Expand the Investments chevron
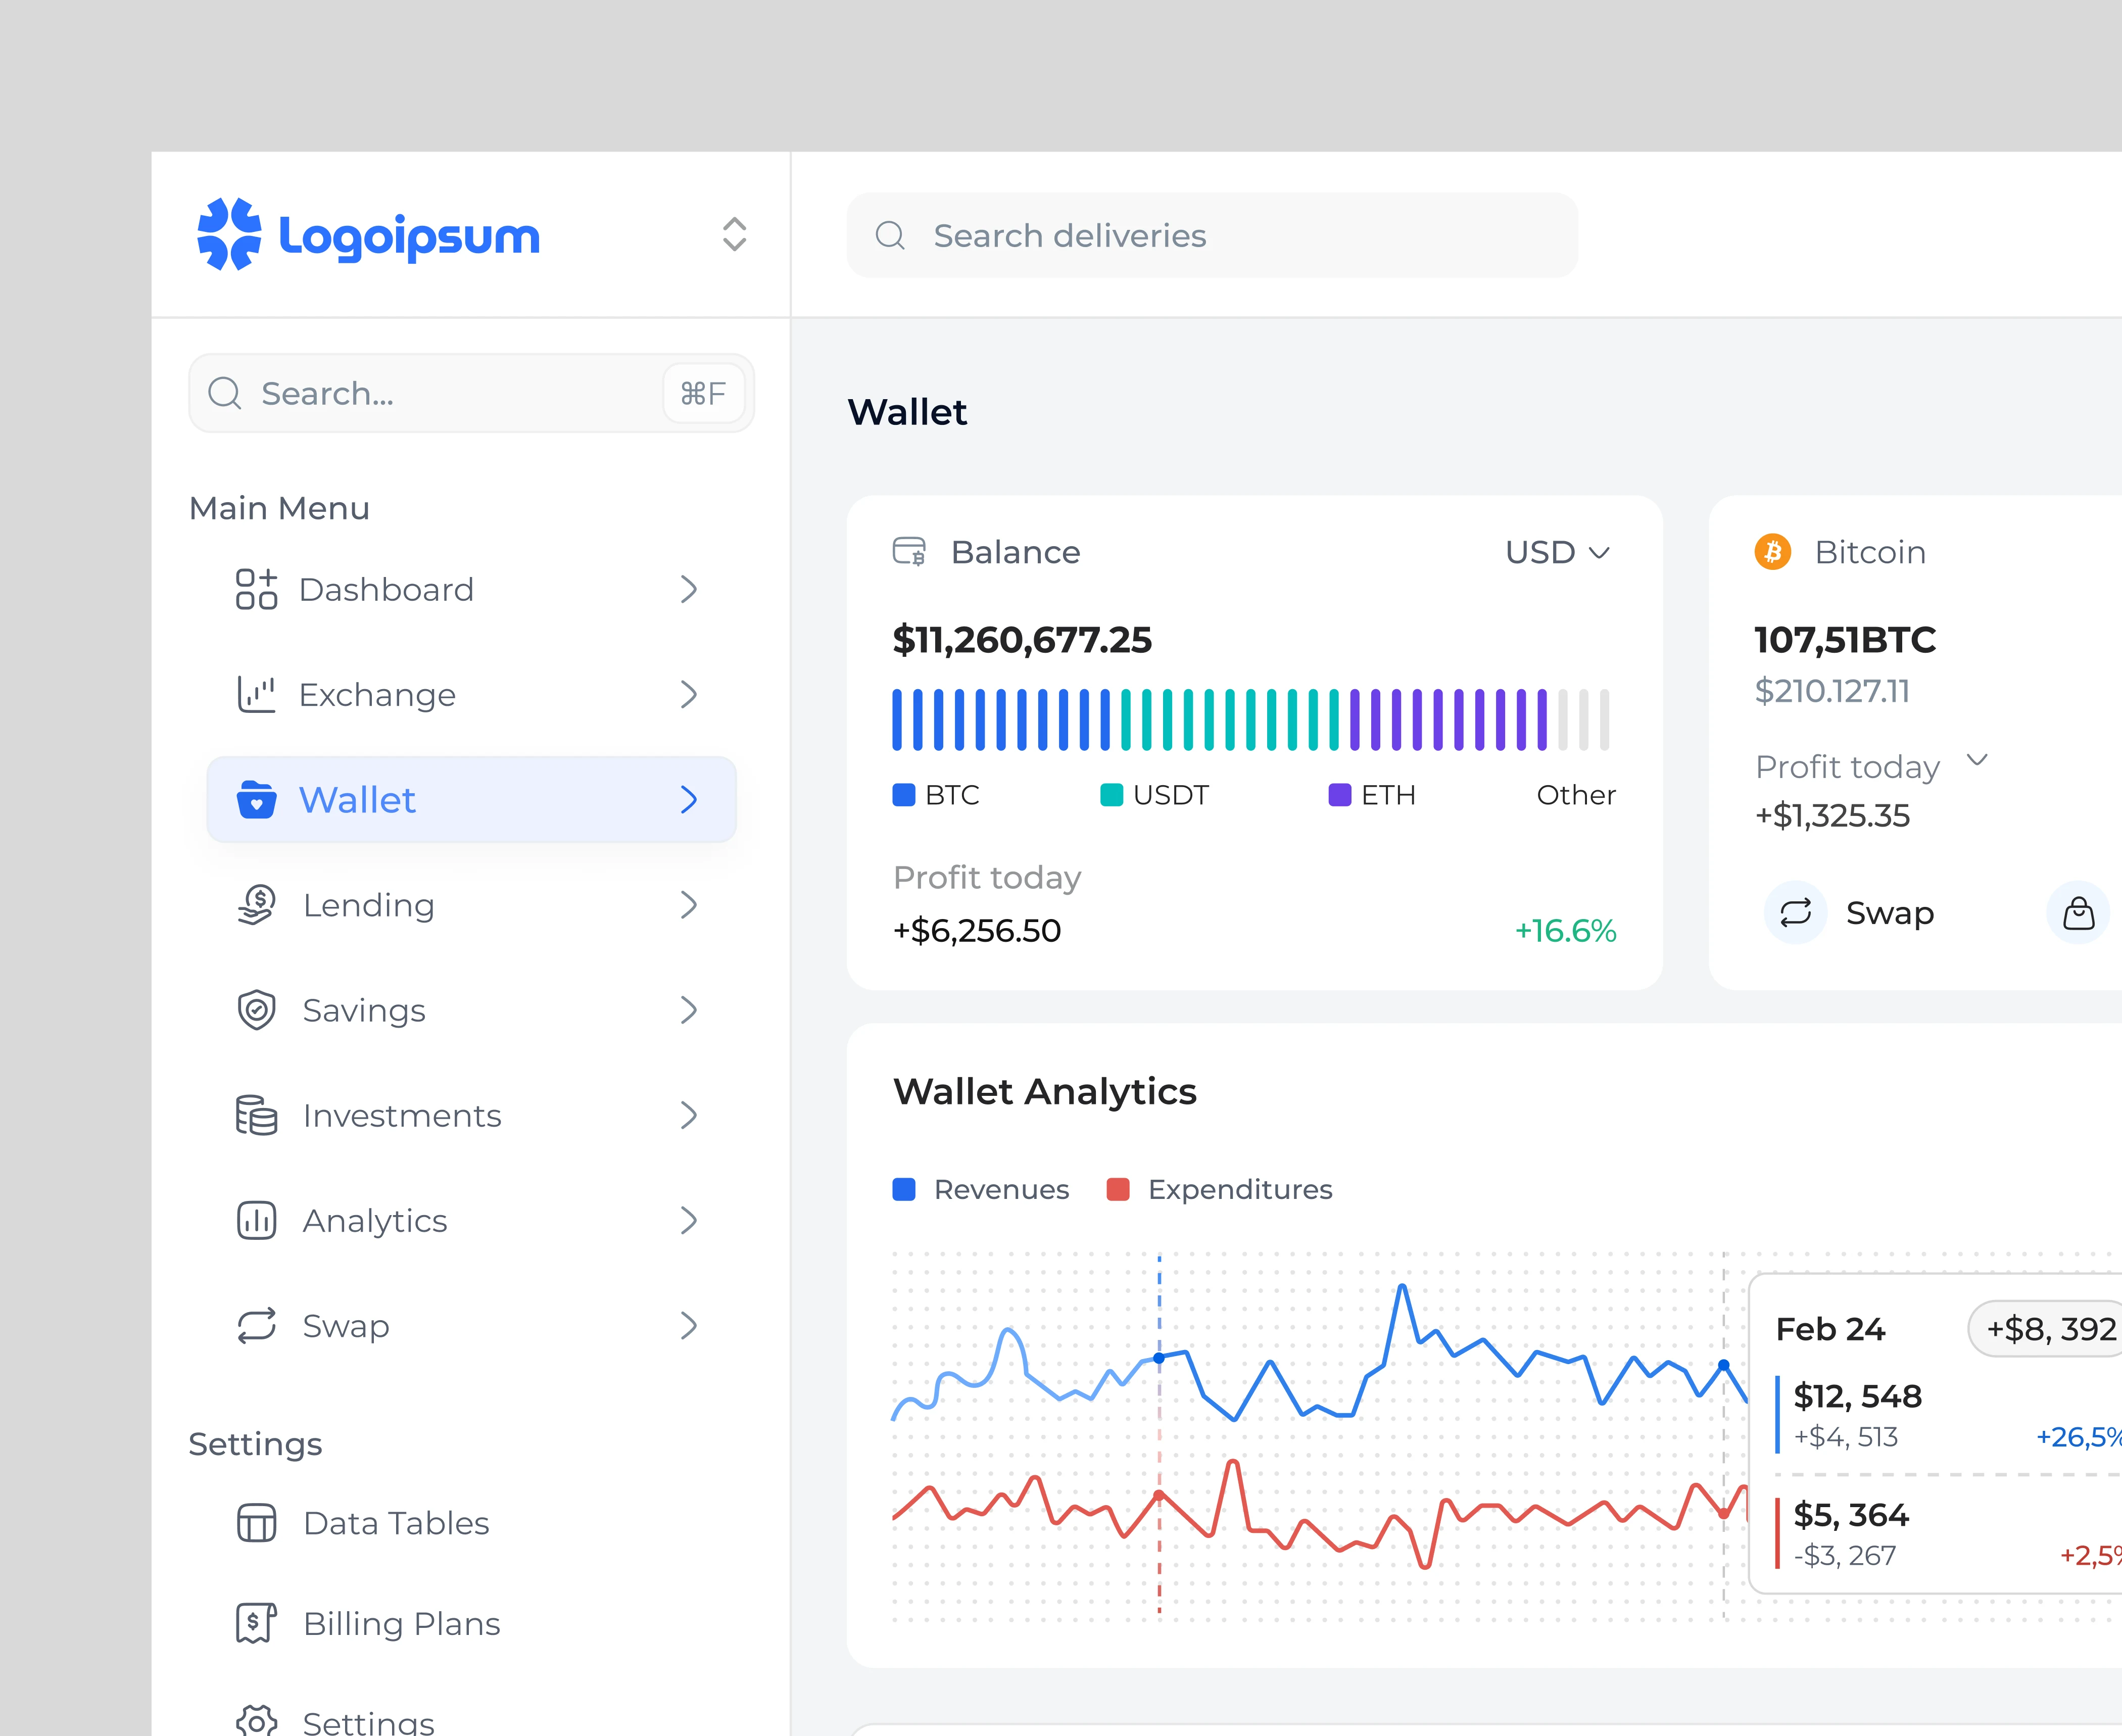The height and width of the screenshot is (1736, 2122). (688, 1115)
